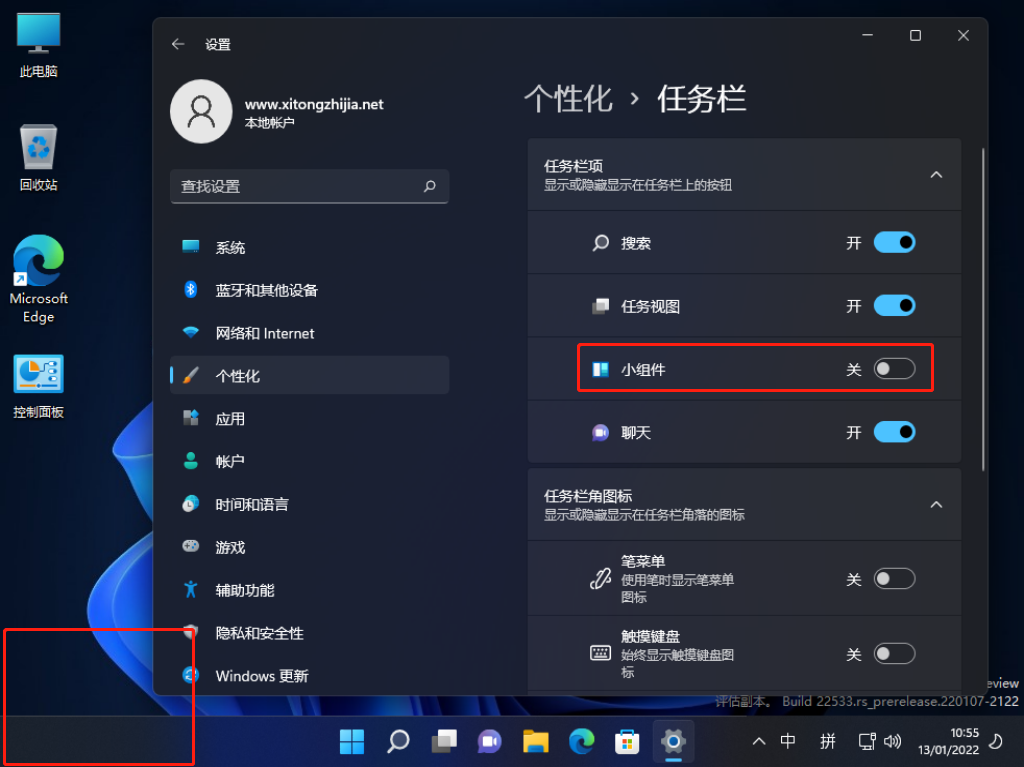Disable the 聊天 toggle
Image resolution: width=1024 pixels, height=767 pixels.
895,431
